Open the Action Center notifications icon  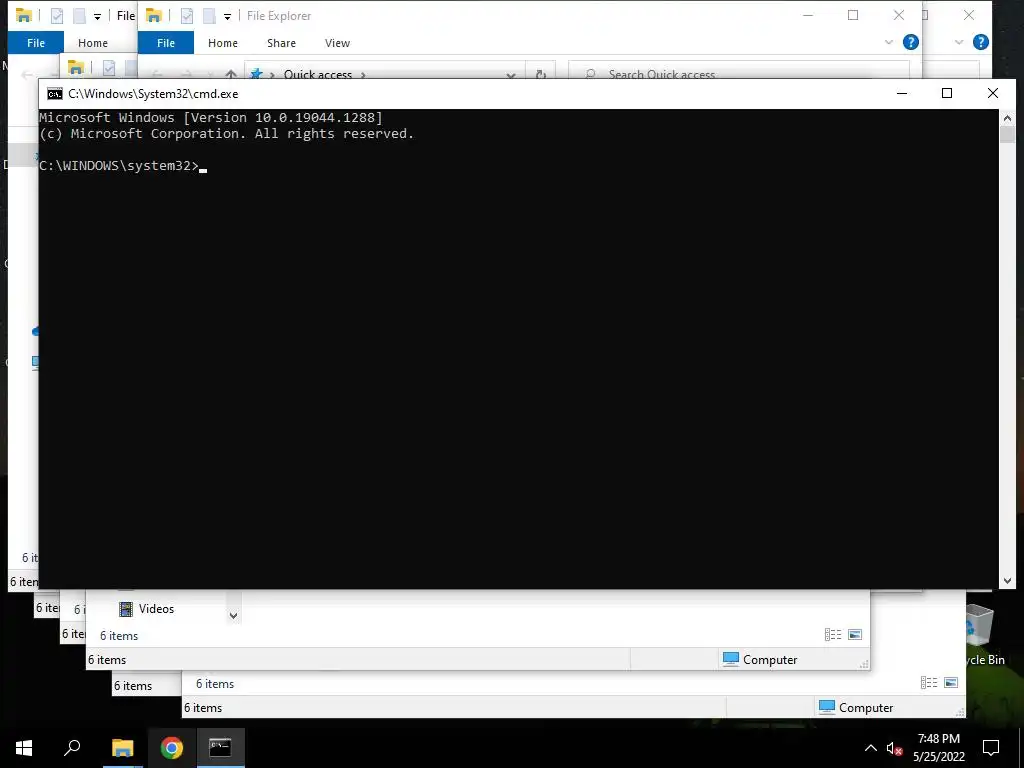pyautogui.click(x=991, y=748)
